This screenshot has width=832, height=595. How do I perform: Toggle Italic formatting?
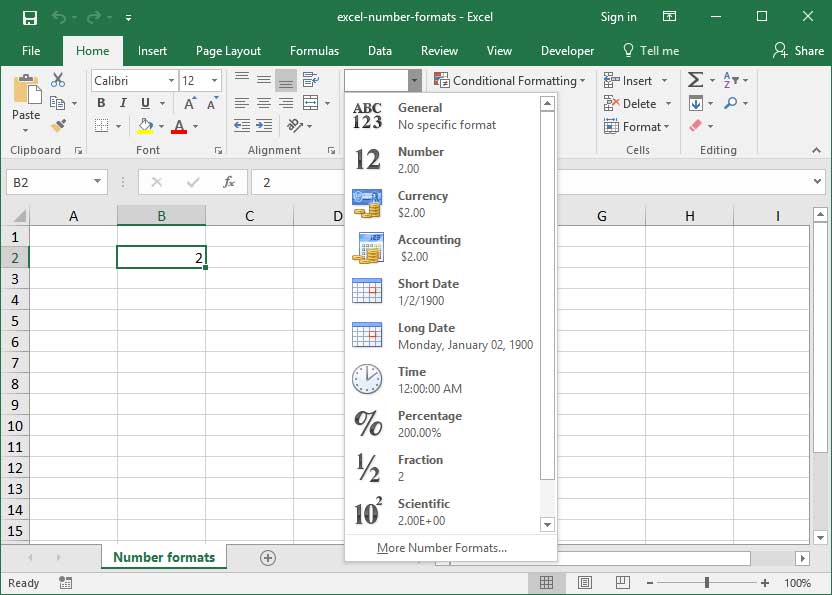click(x=123, y=103)
